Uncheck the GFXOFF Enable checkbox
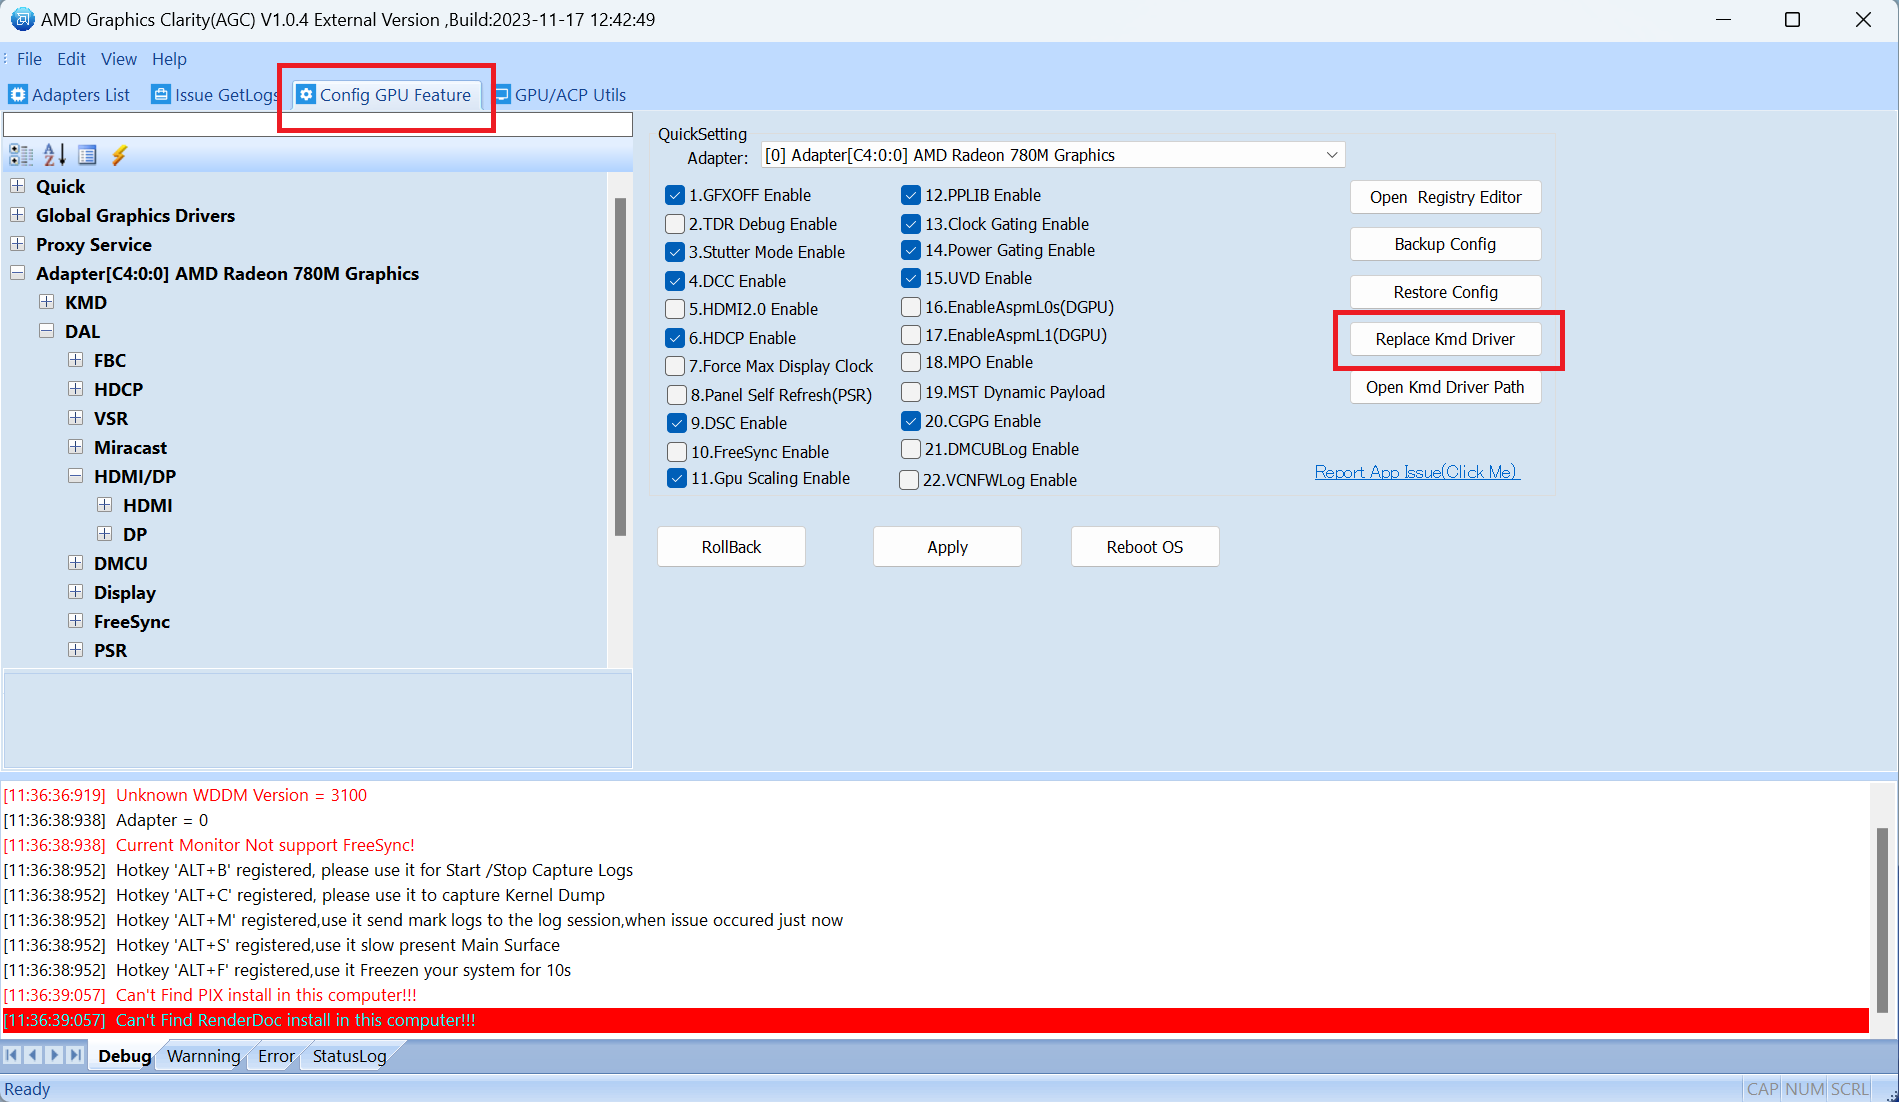Screen dimensions: 1899x1102 [x=675, y=195]
